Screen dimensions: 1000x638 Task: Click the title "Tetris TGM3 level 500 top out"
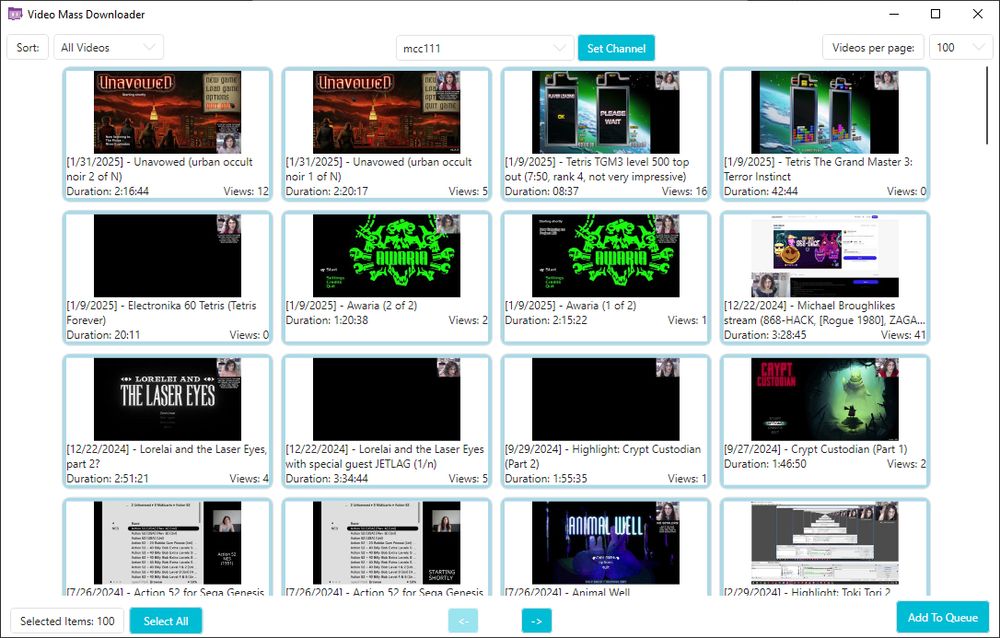click(597, 169)
